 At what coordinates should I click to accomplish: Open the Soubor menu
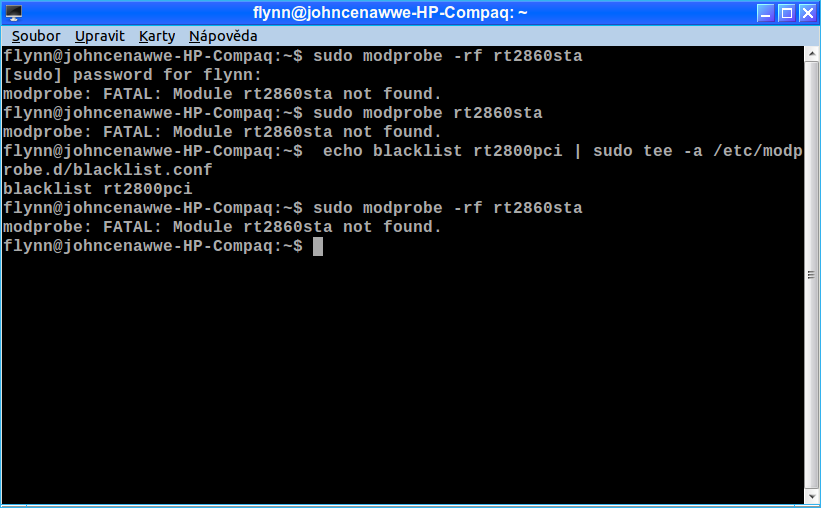coord(36,36)
